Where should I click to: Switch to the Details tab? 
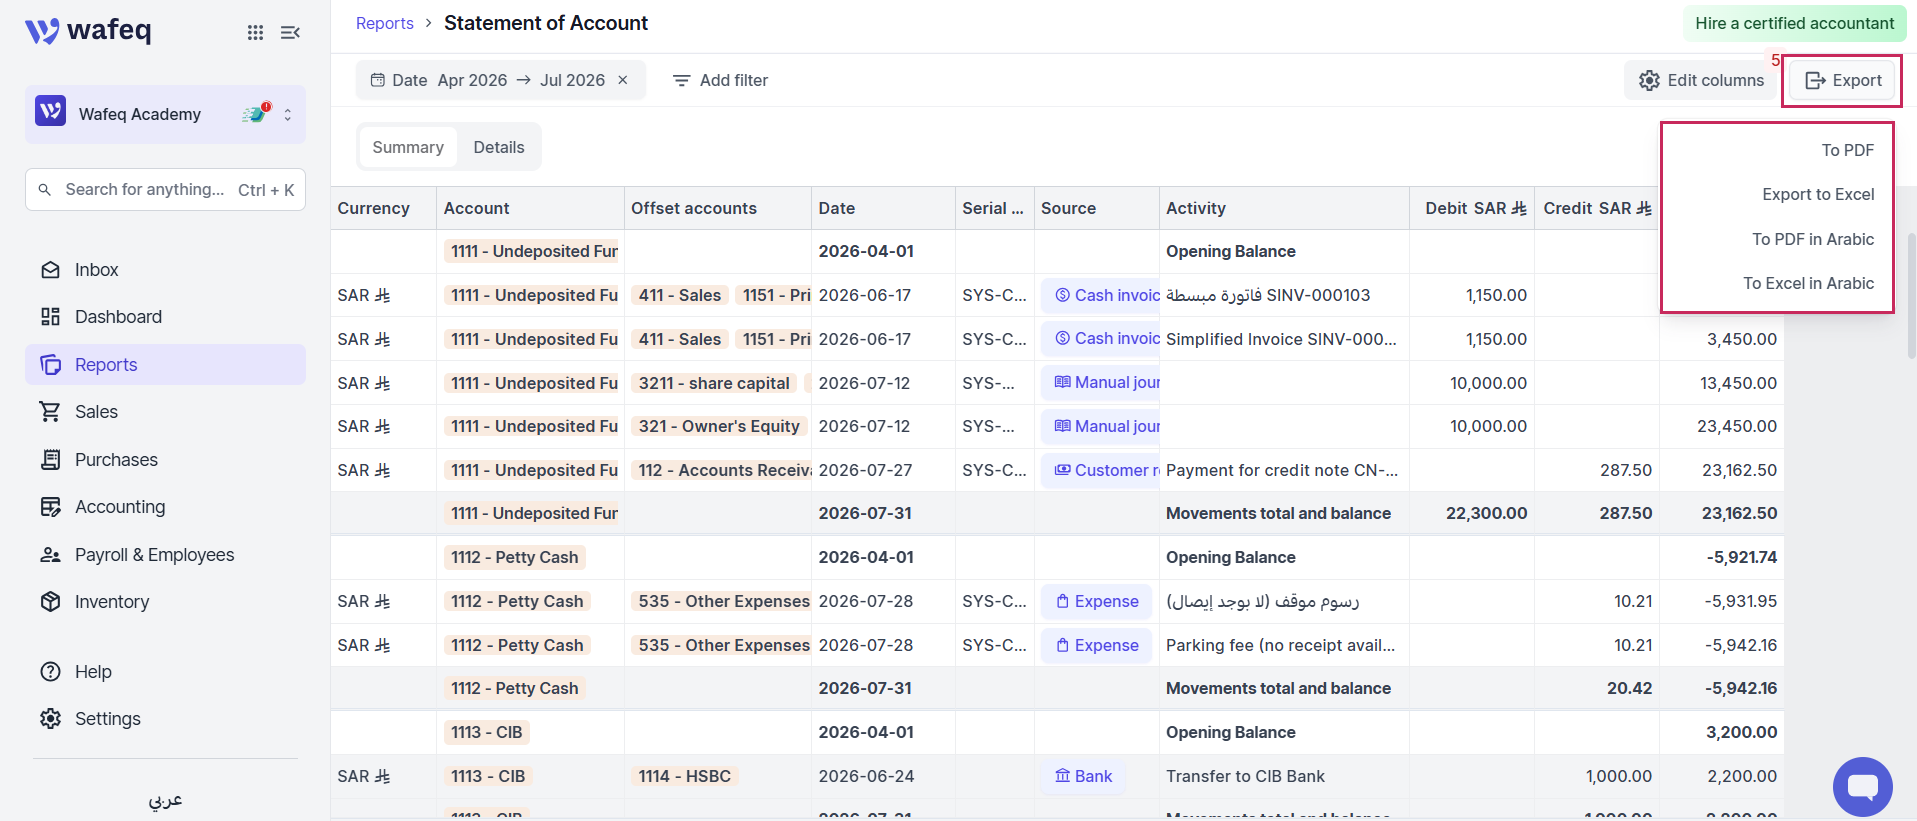499,147
